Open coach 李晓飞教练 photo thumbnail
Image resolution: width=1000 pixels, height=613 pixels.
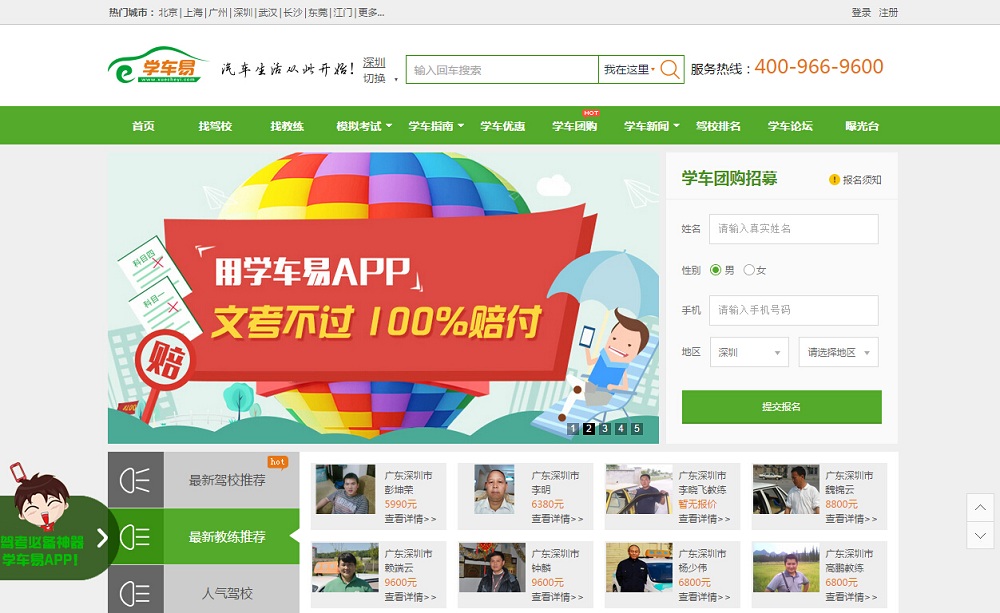click(x=639, y=489)
